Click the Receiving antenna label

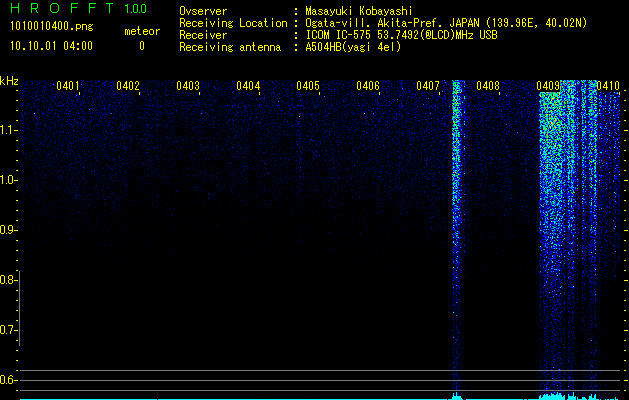tap(230, 47)
